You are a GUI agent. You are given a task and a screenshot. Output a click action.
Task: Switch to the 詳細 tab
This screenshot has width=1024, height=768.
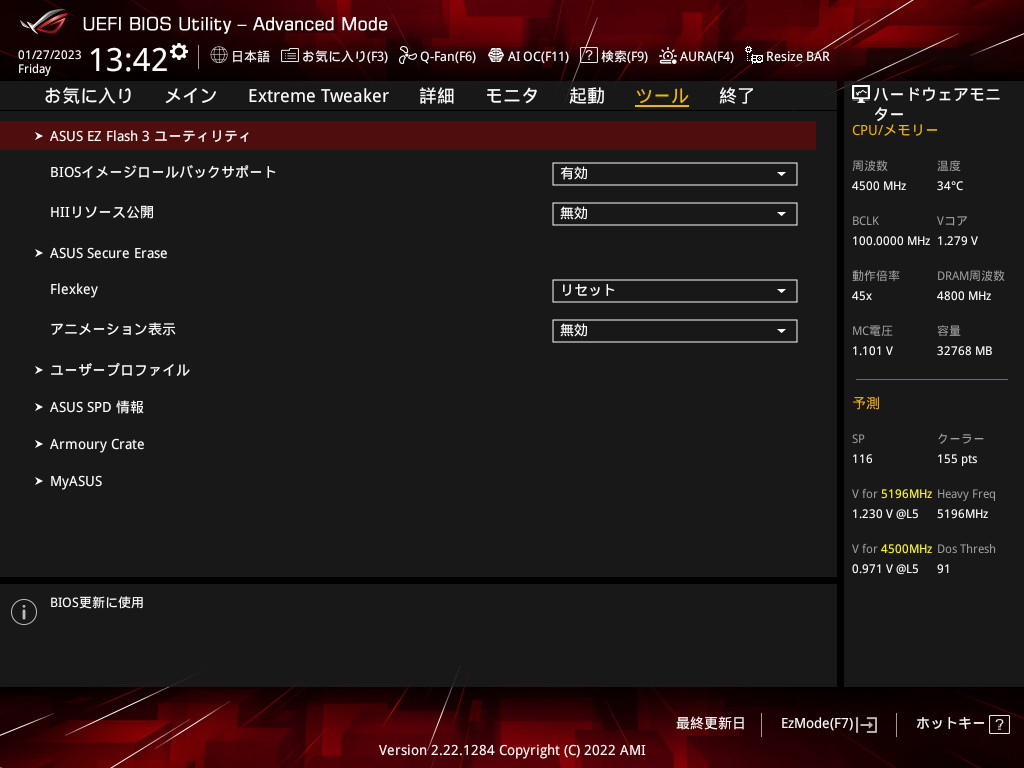tap(437, 96)
